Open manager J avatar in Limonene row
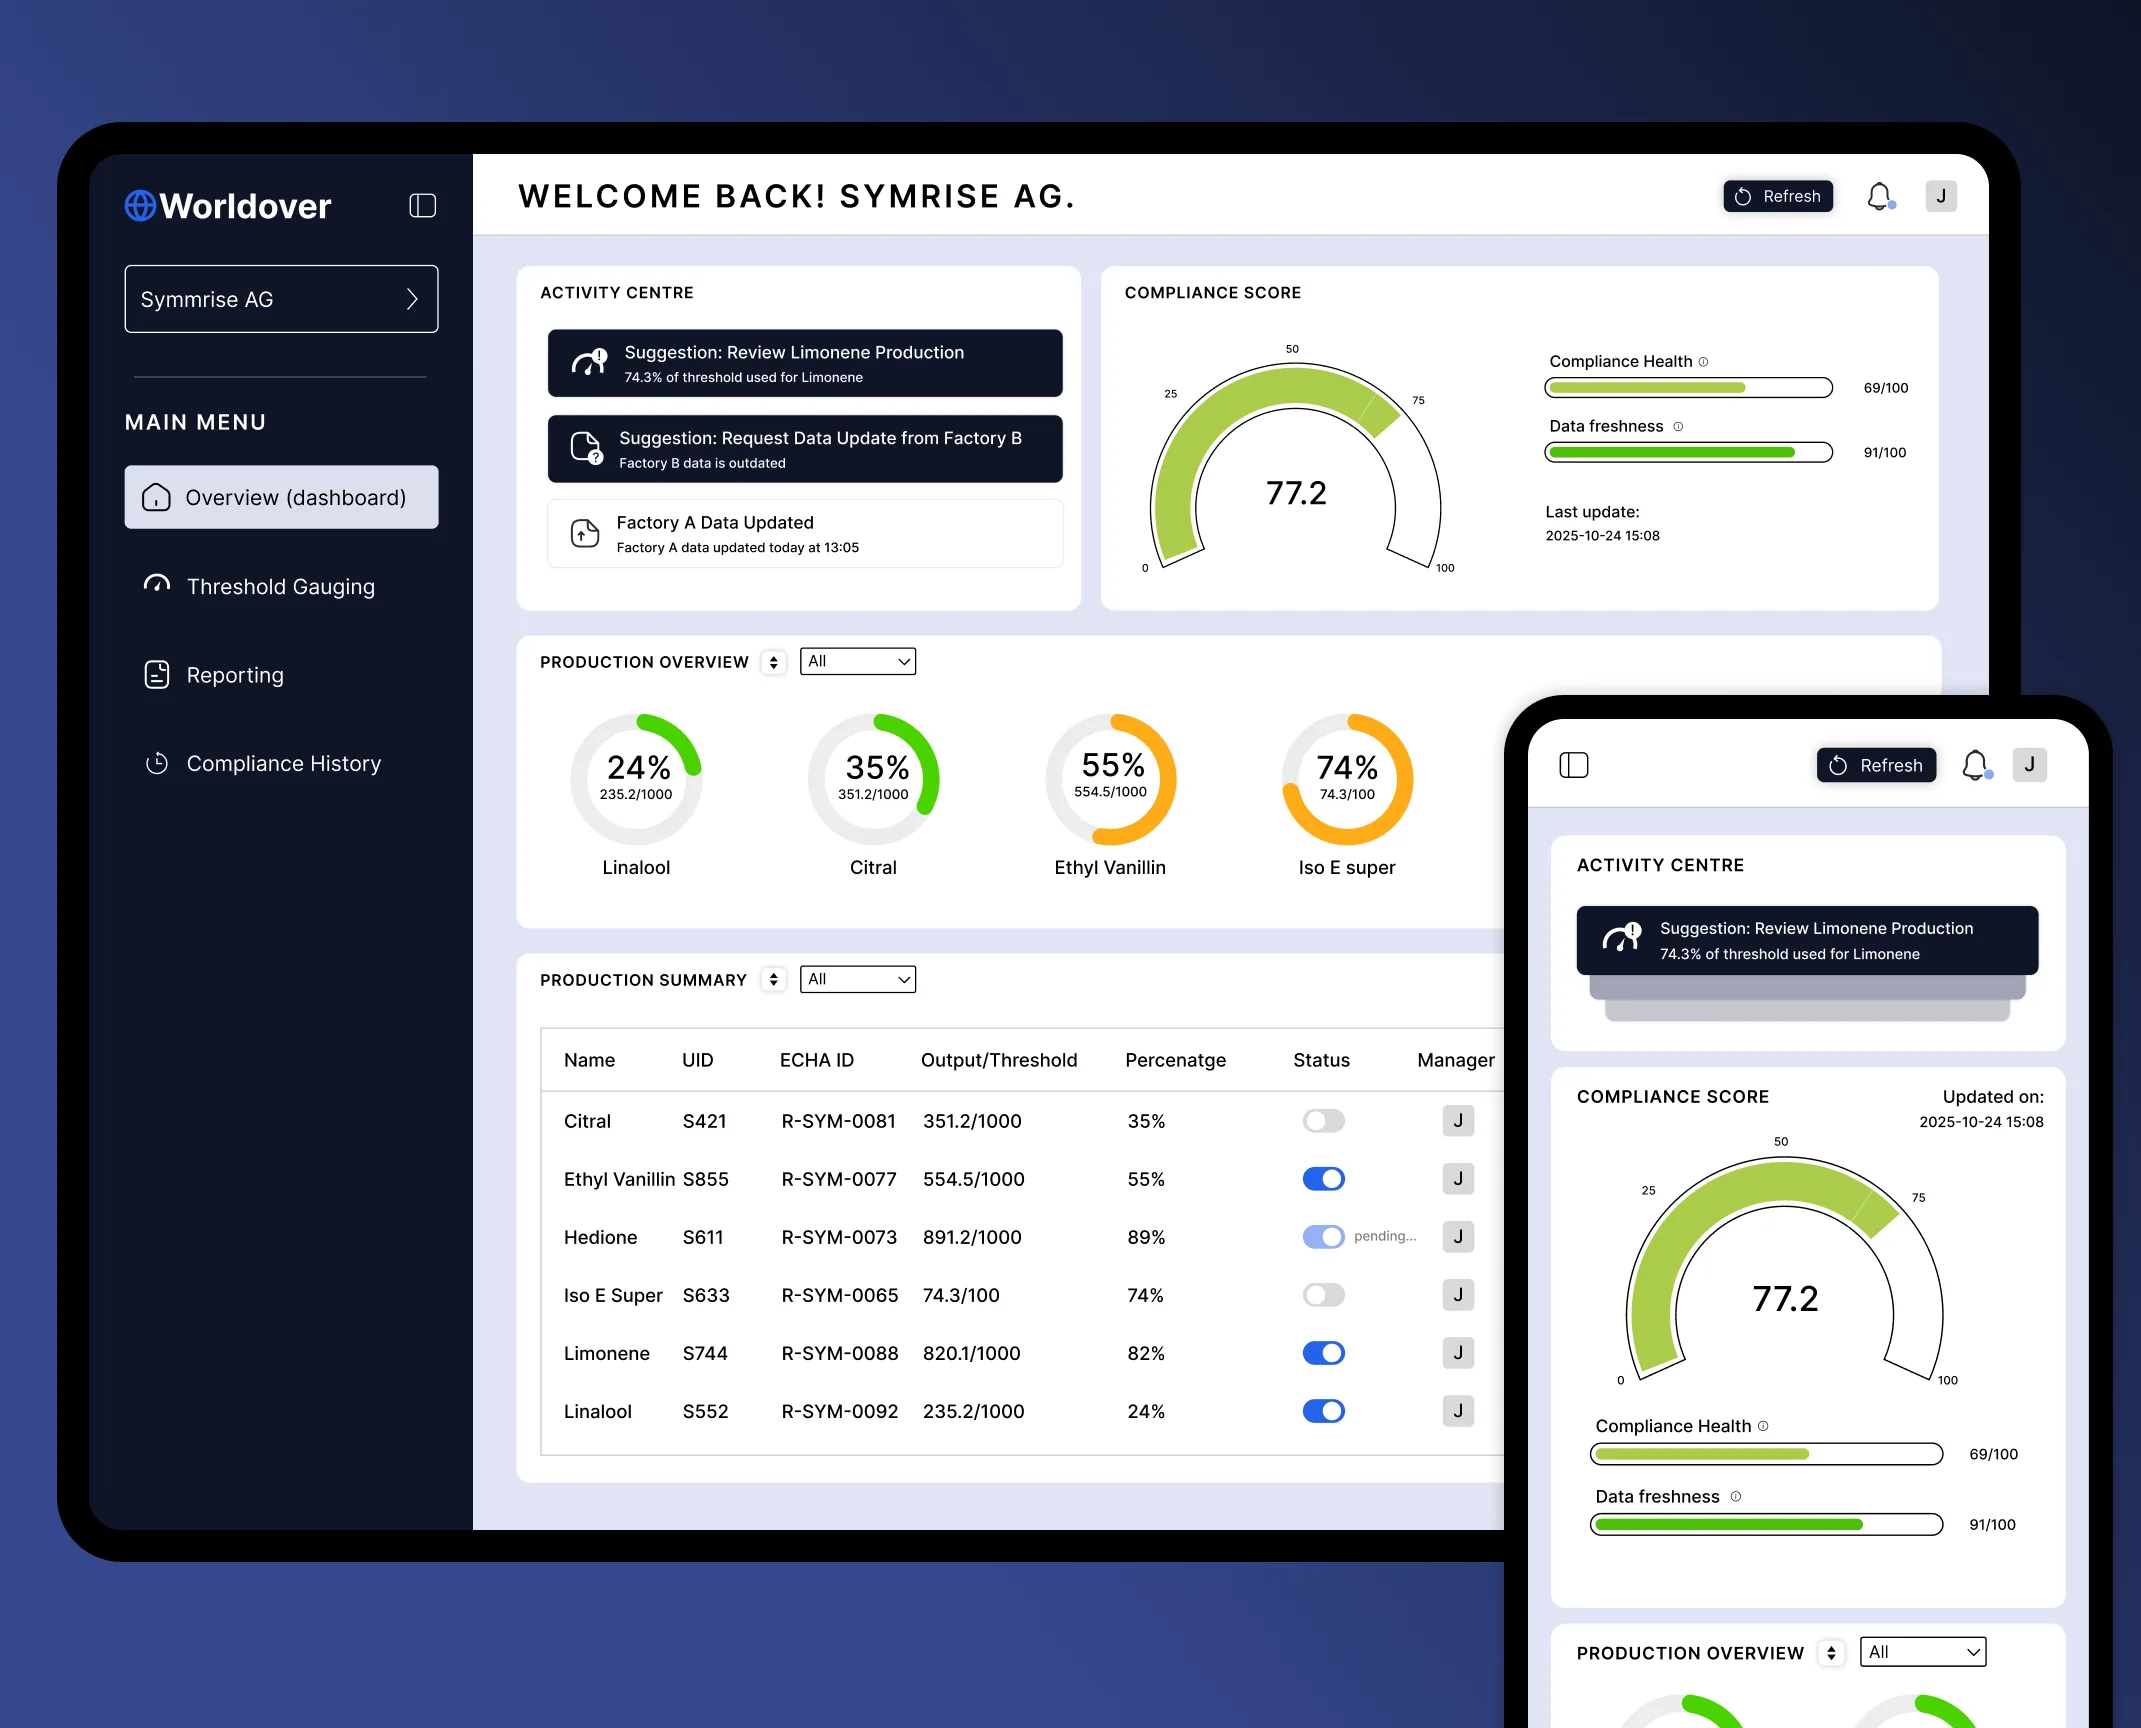Image resolution: width=2141 pixels, height=1728 pixels. pyautogui.click(x=1458, y=1353)
